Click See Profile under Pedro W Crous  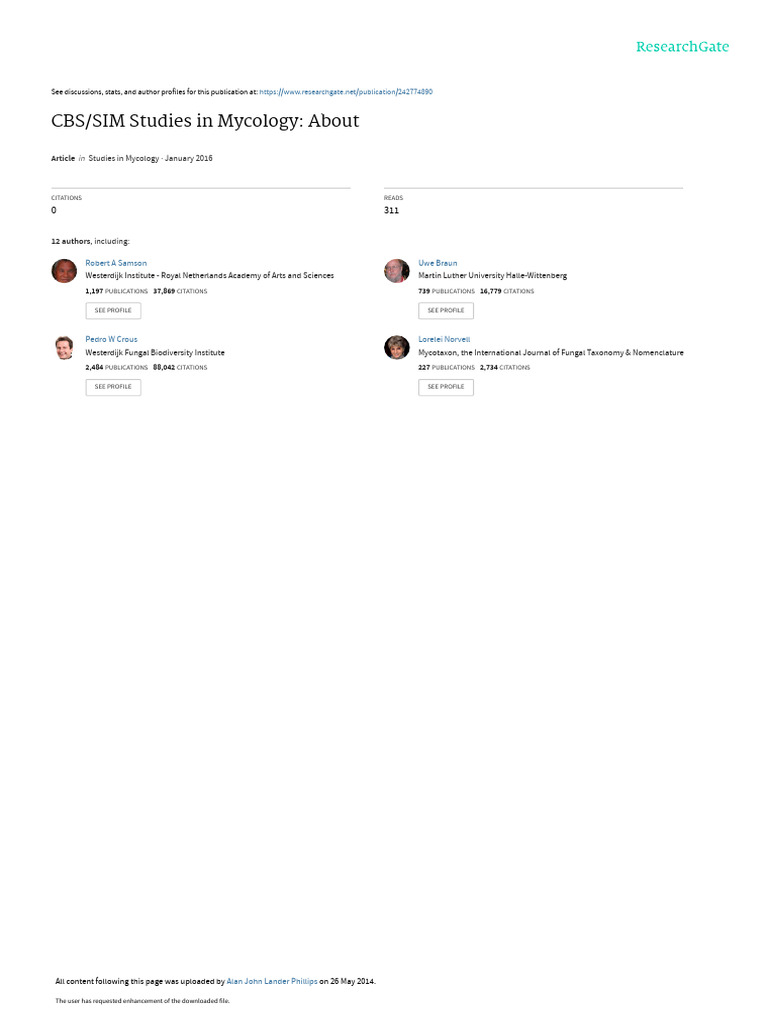(113, 387)
